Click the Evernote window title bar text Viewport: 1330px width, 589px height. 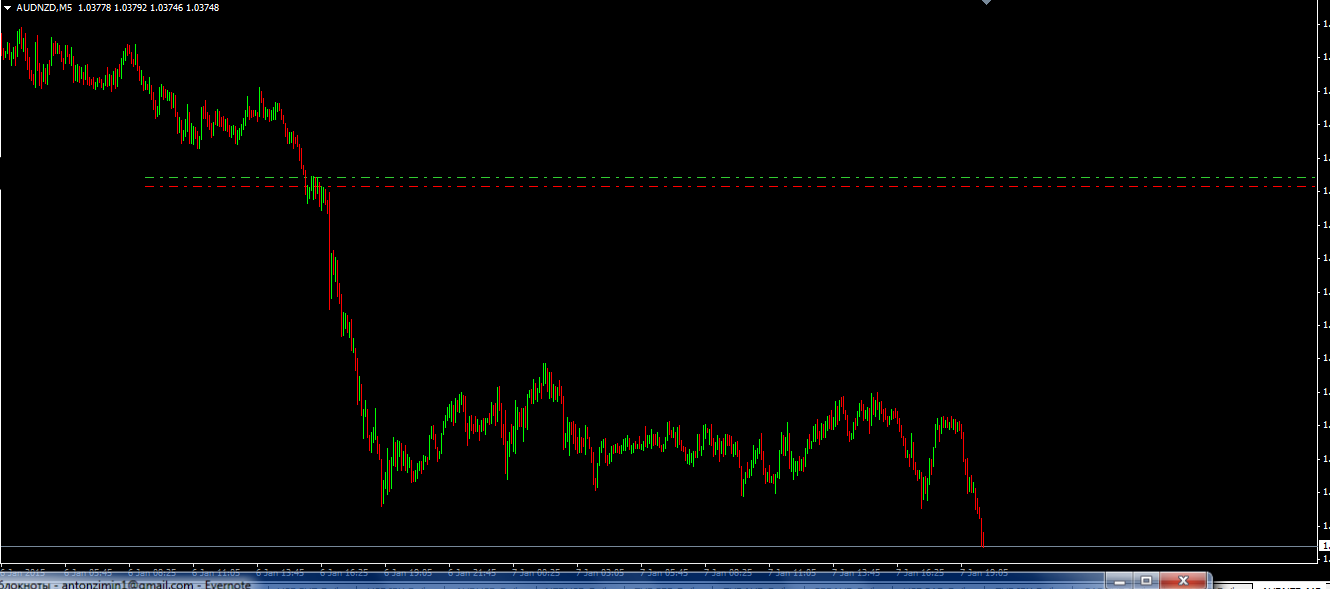click(126, 585)
